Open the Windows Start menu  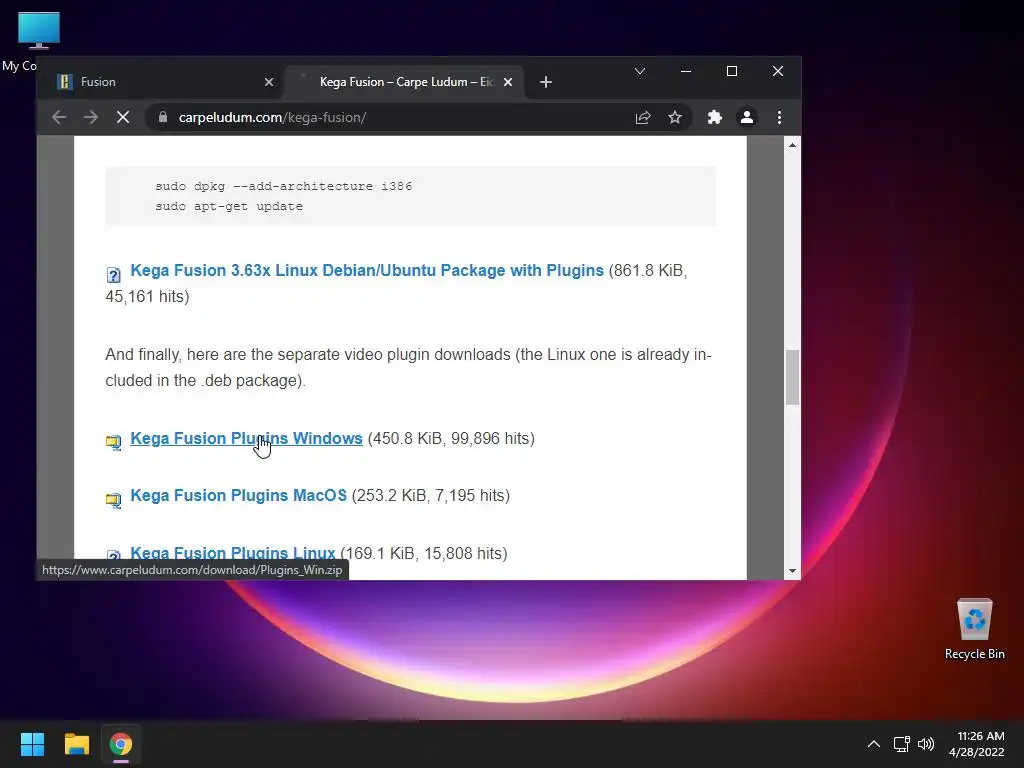pos(32,744)
